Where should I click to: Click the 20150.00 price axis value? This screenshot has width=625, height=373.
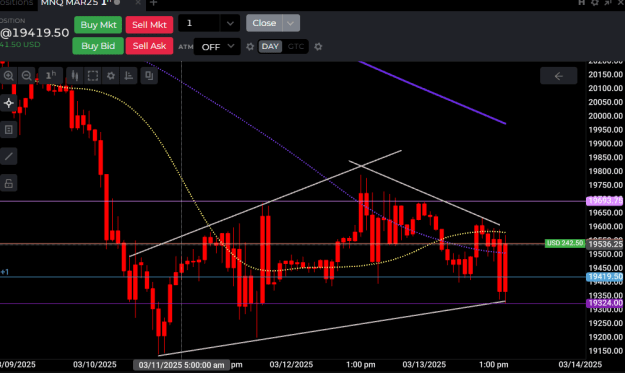click(x=605, y=75)
